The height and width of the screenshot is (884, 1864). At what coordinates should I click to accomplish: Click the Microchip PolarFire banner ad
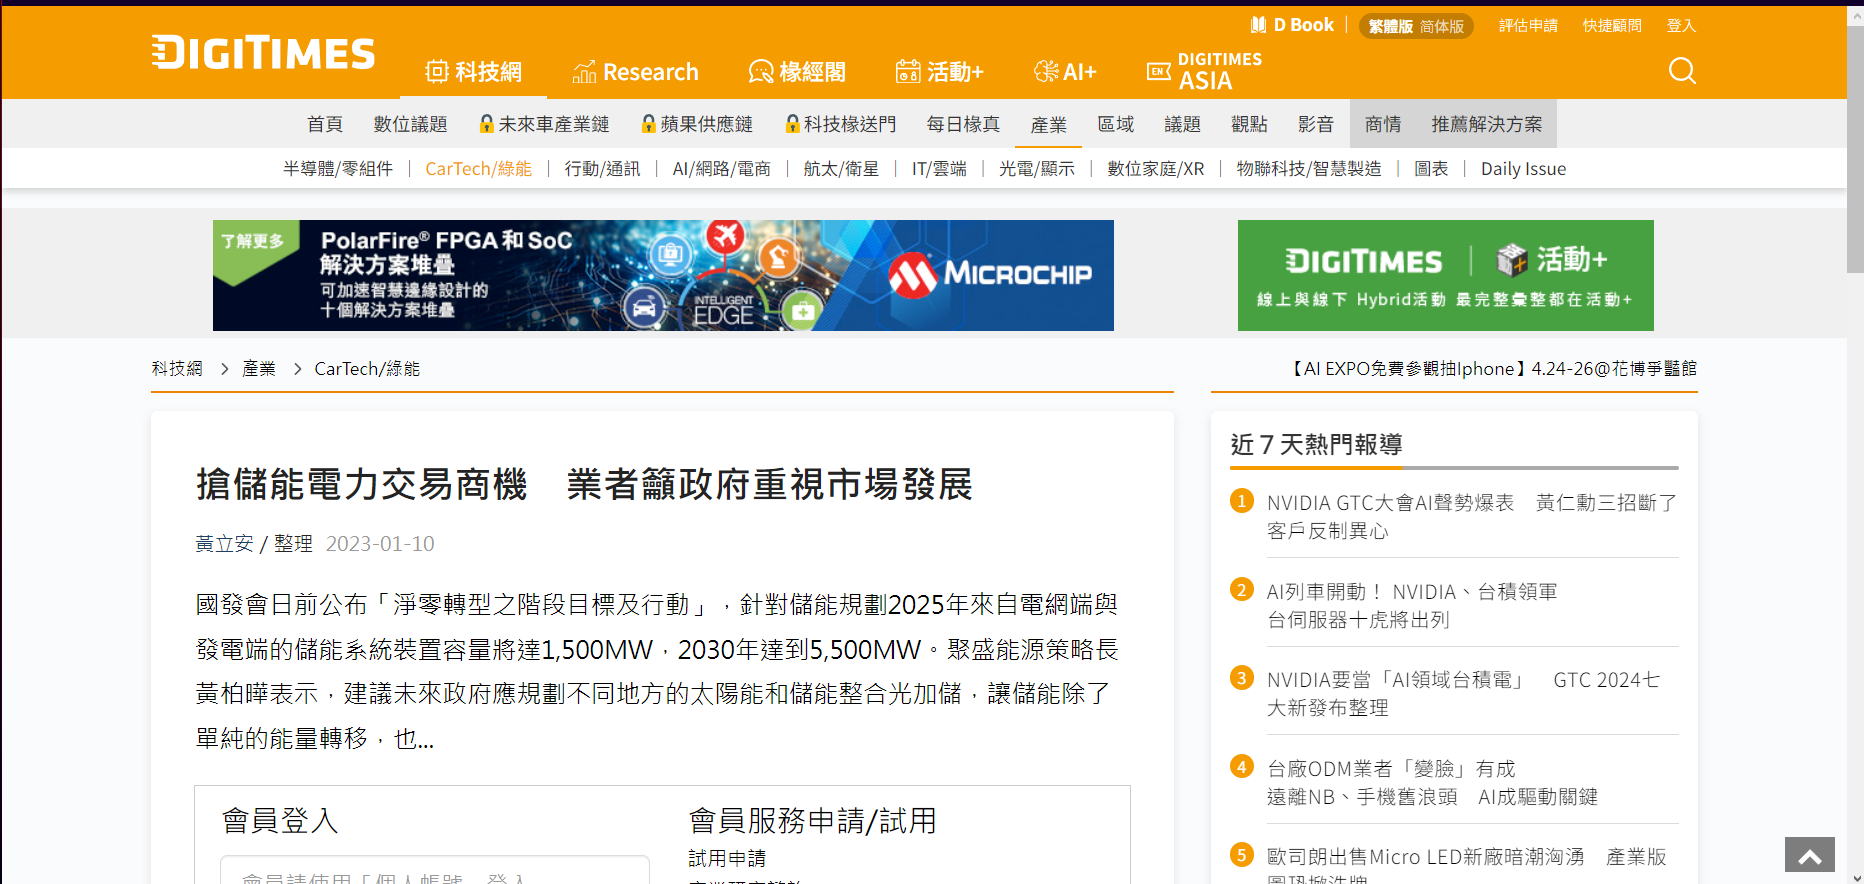click(x=663, y=275)
